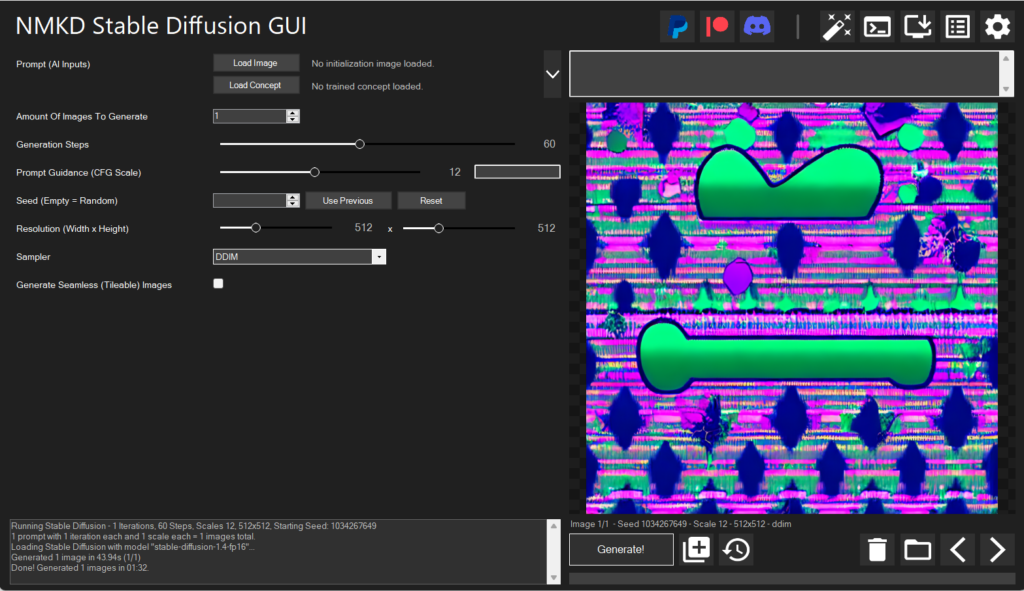Expand the Sampler DDIM dropdown
This screenshot has height=591, width=1024.
click(x=378, y=257)
